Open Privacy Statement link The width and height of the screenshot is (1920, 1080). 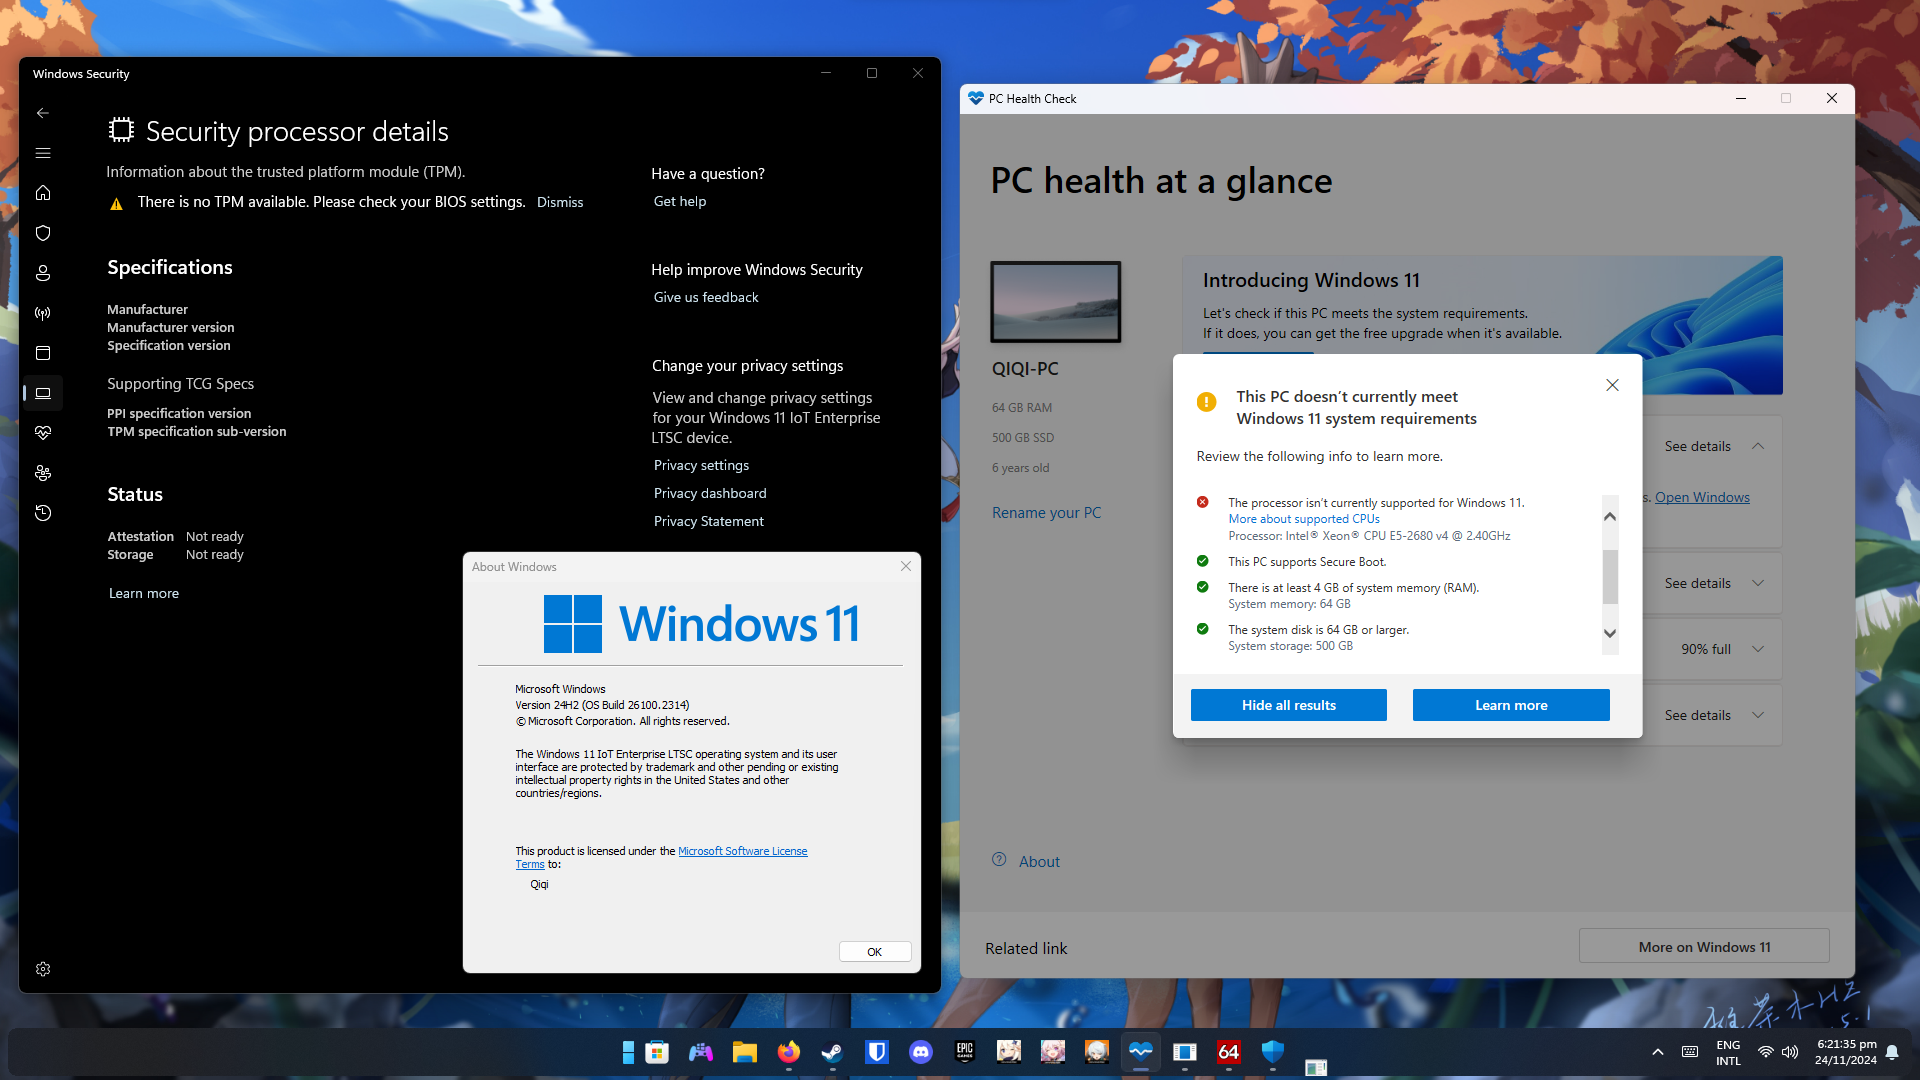pyautogui.click(x=708, y=521)
